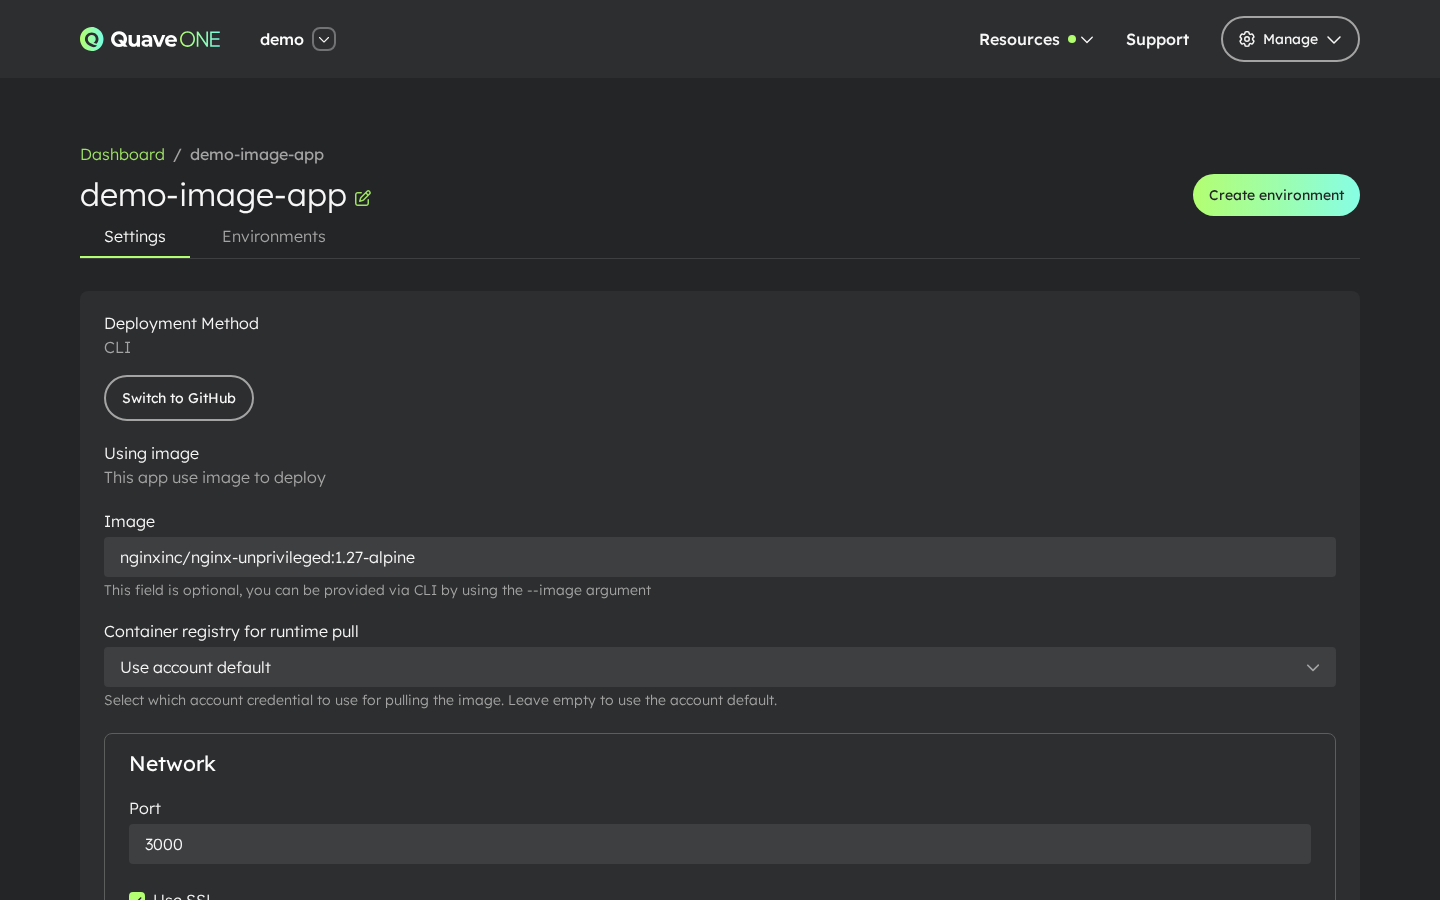
Task: Rename app using the pencil edit icon
Action: (362, 198)
